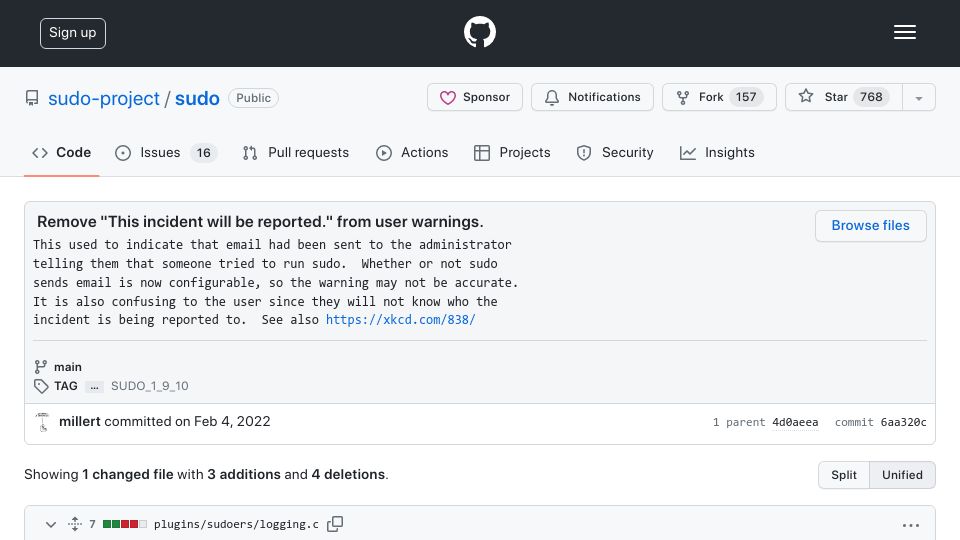Open the GitHub homepage logo
This screenshot has width=960, height=540.
tap(479, 32)
